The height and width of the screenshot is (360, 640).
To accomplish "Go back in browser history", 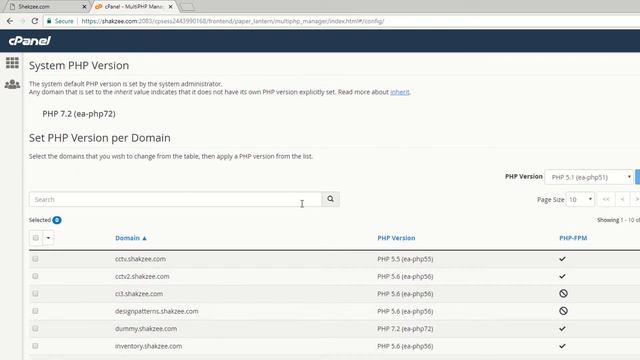I will tap(10, 21).
